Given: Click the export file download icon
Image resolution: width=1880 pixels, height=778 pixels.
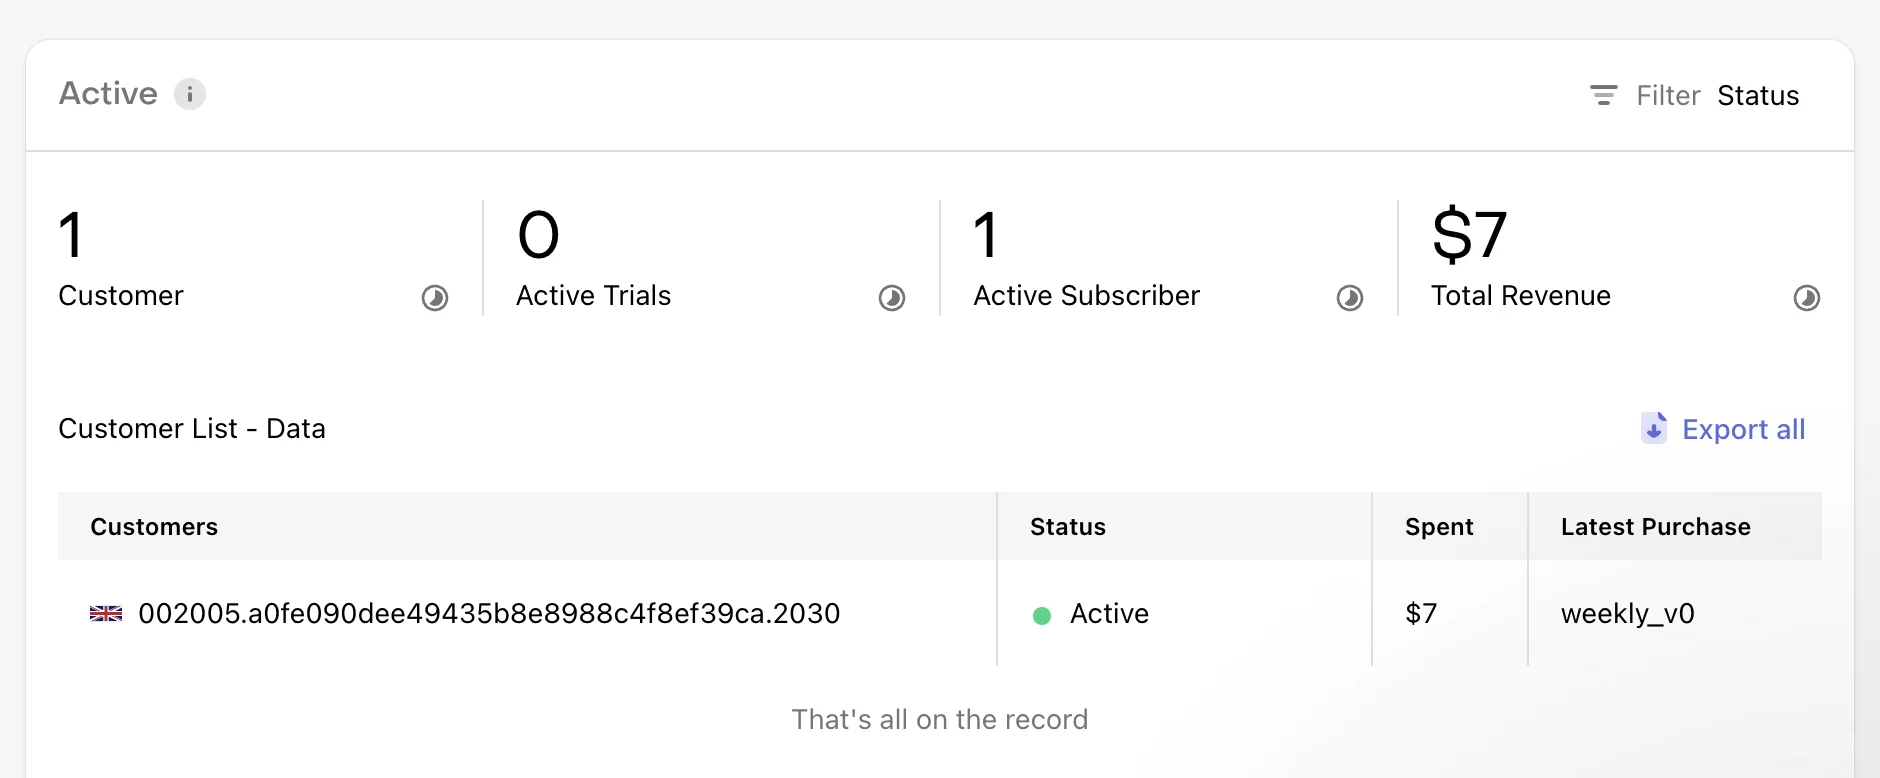Looking at the screenshot, I should (x=1654, y=428).
